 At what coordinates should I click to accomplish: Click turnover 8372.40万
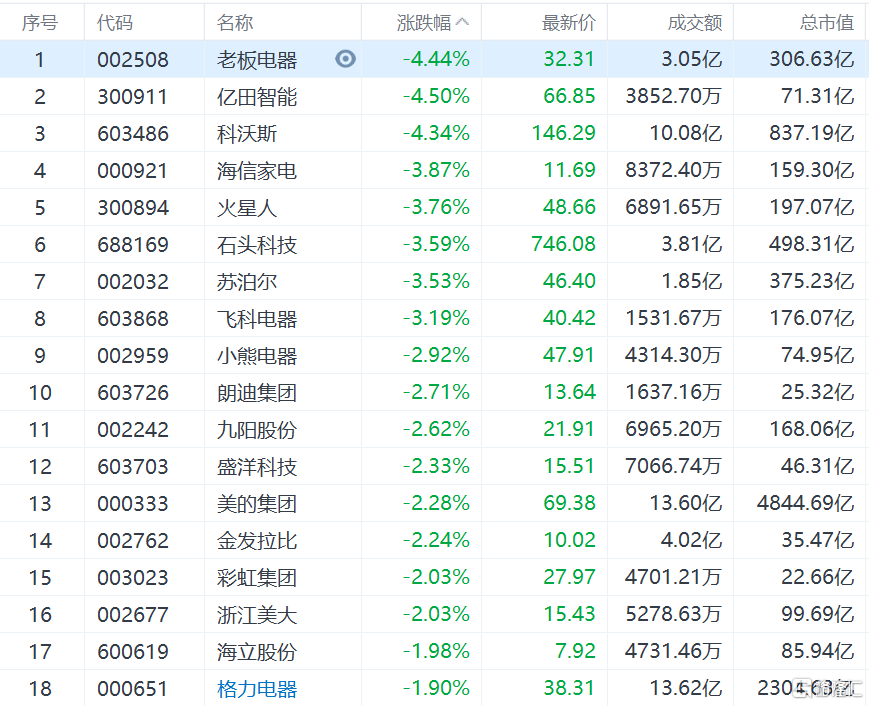(673, 170)
